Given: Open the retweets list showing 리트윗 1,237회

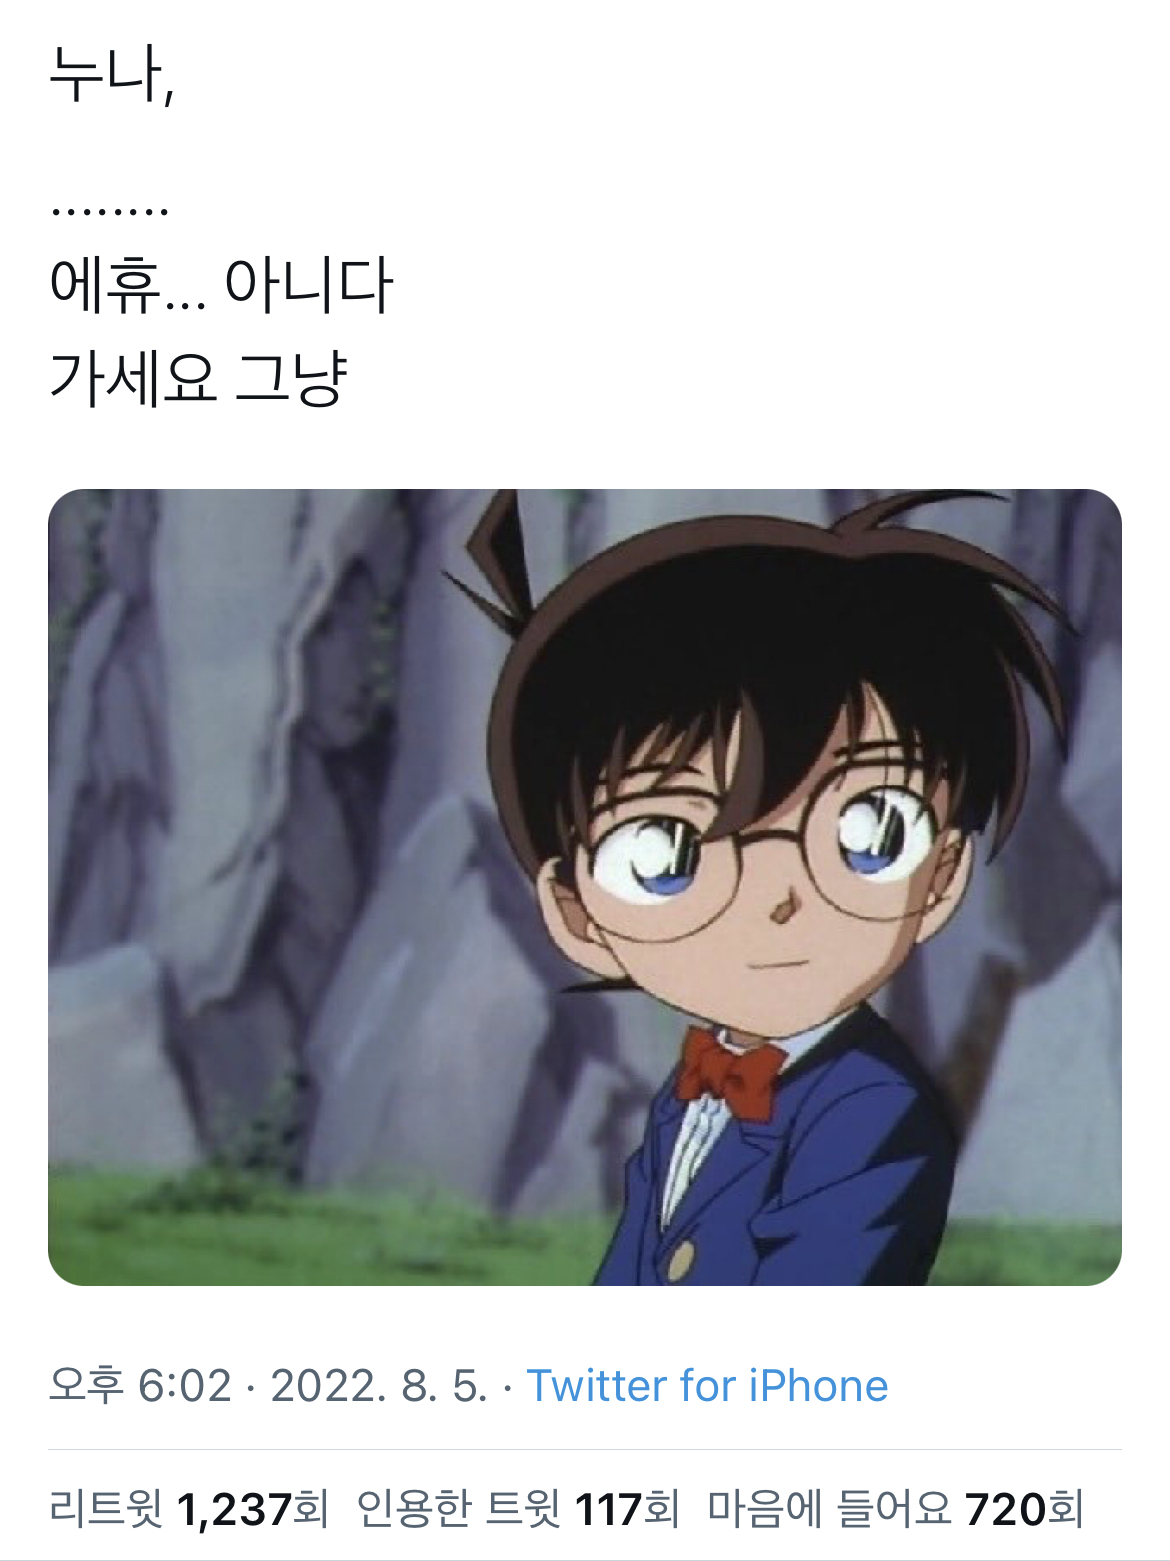Looking at the screenshot, I should (x=189, y=1508).
